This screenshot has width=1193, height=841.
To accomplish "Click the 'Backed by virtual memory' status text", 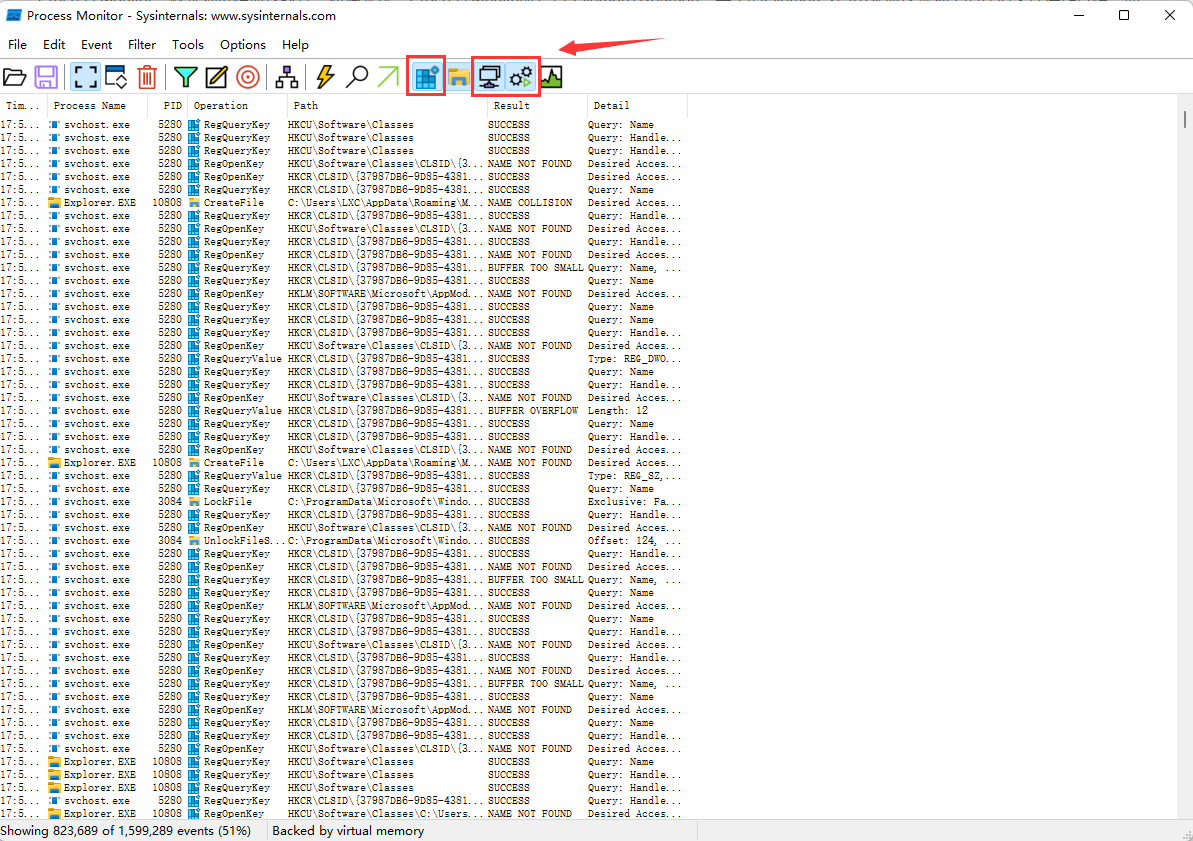I will coord(348,831).
